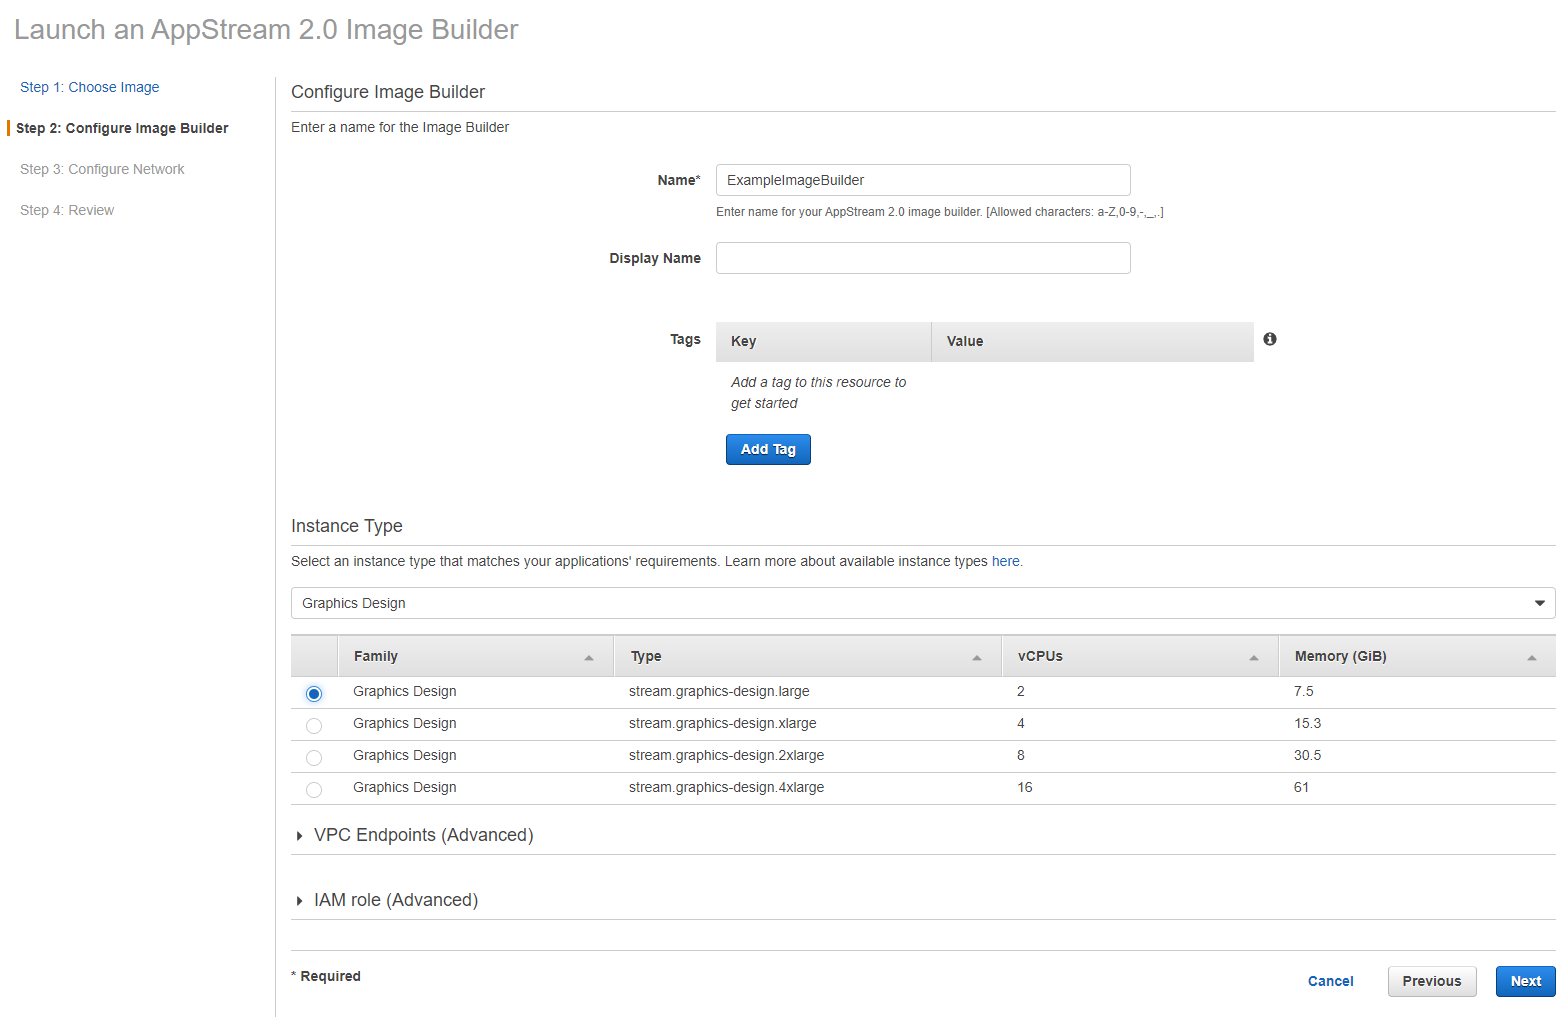
Task: Sort table by vCPUs column arrow
Action: [1253, 657]
